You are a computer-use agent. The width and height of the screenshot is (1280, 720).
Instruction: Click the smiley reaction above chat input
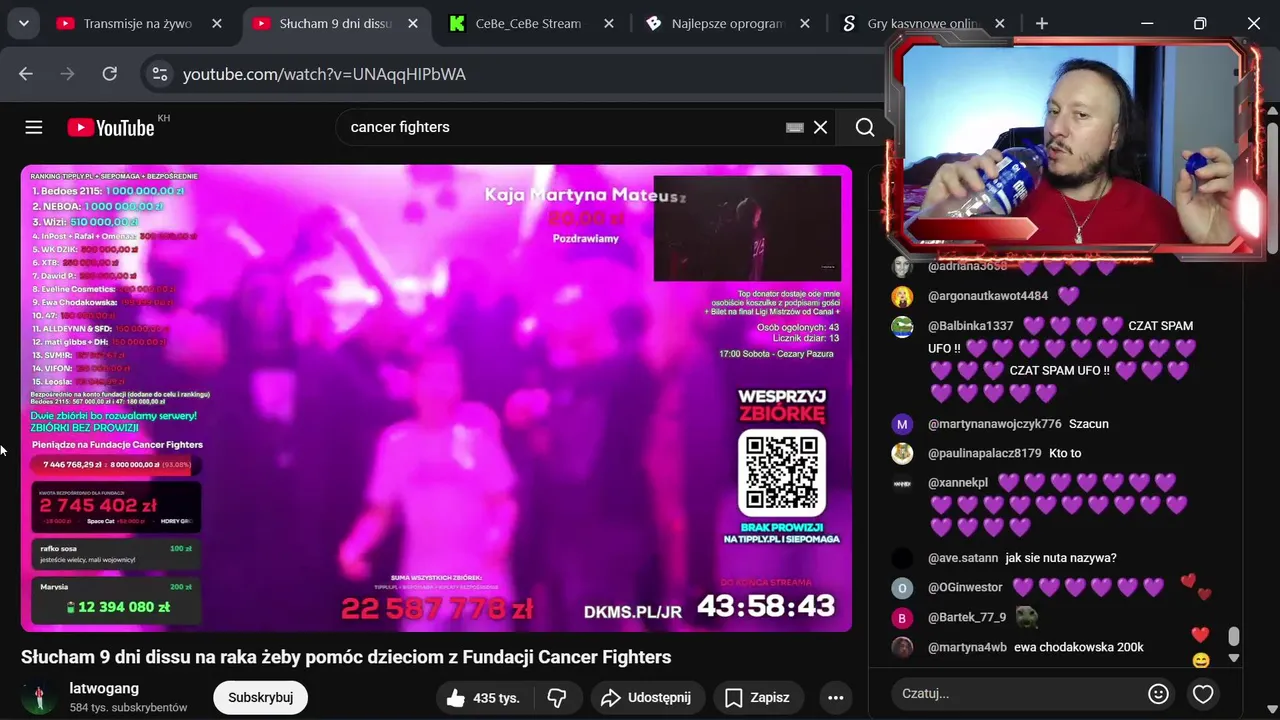pyautogui.click(x=1201, y=660)
